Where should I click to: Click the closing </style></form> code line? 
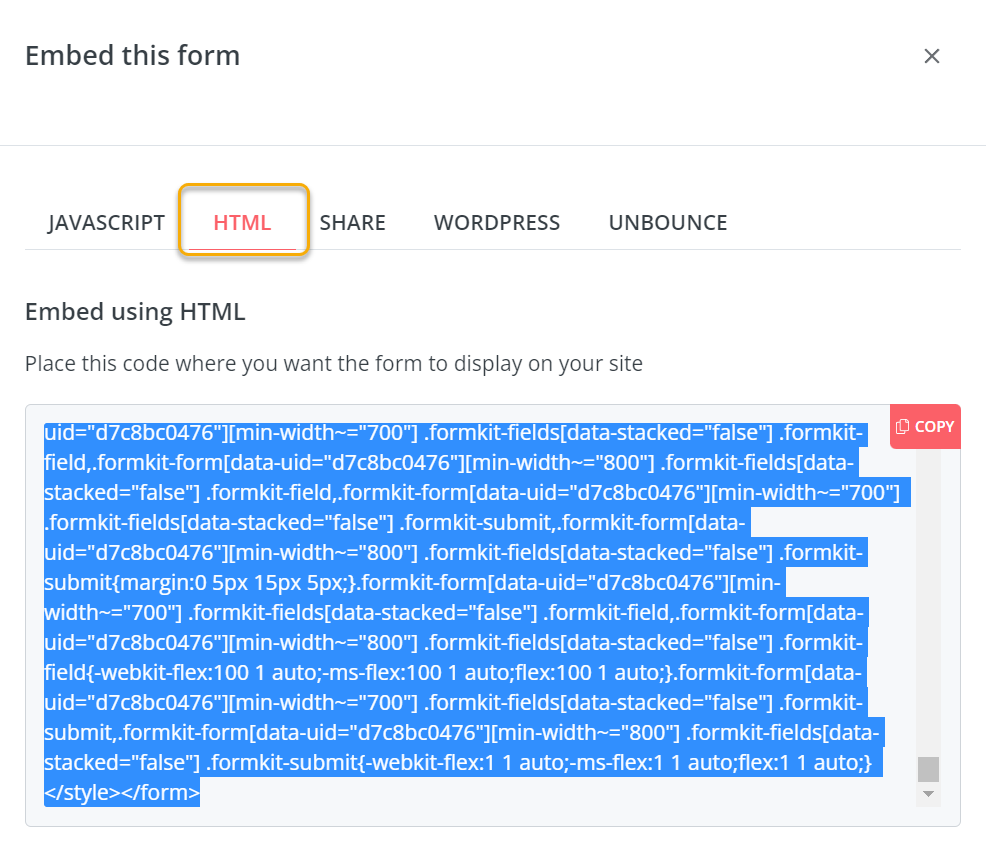(x=122, y=793)
